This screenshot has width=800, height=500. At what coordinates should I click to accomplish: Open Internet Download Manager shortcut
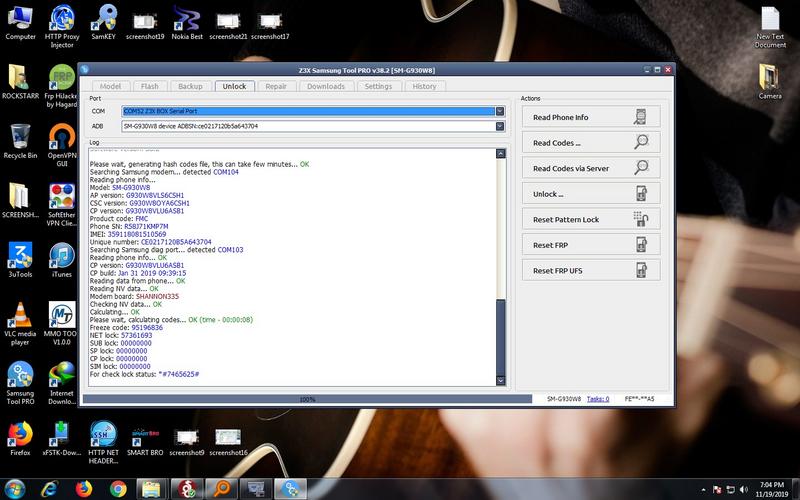[x=62, y=383]
